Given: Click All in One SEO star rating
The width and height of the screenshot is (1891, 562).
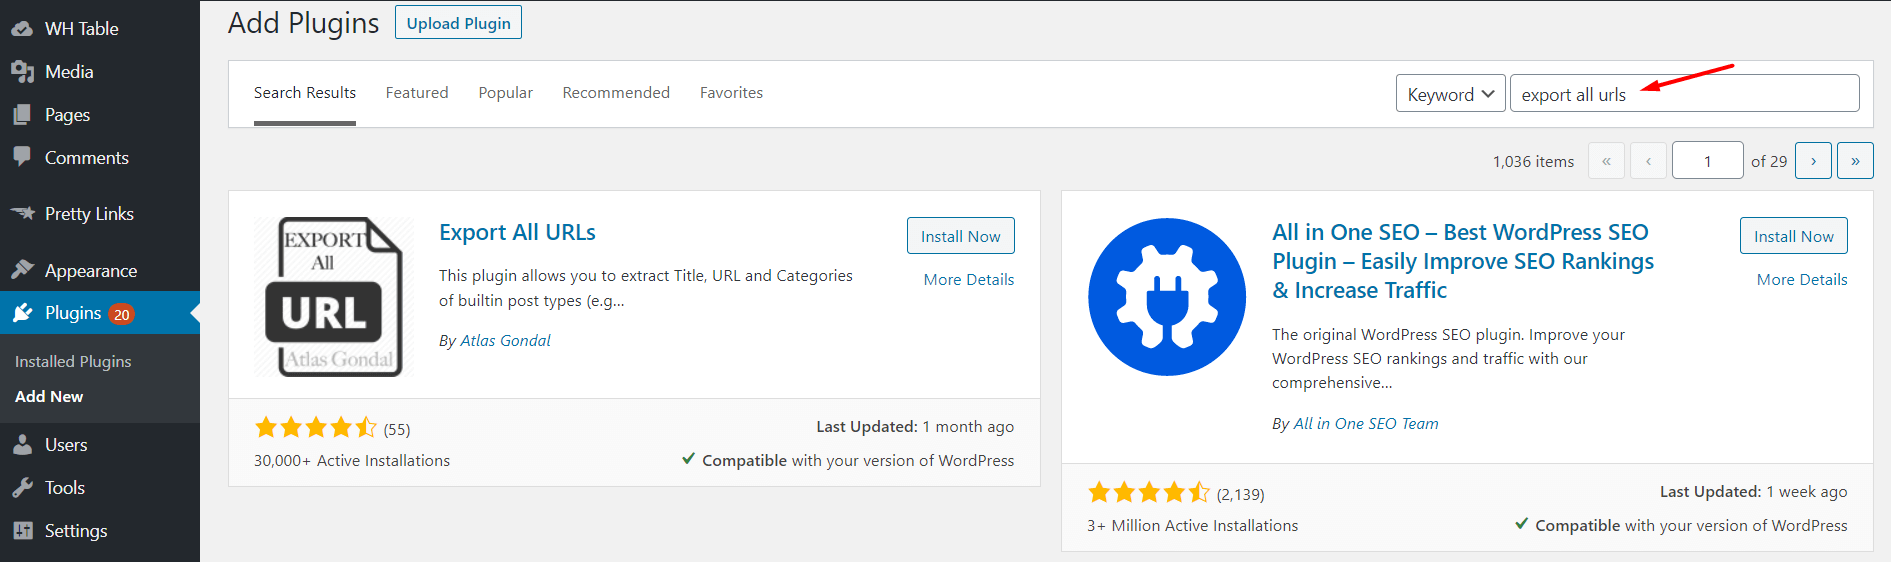Looking at the screenshot, I should [x=1149, y=492].
